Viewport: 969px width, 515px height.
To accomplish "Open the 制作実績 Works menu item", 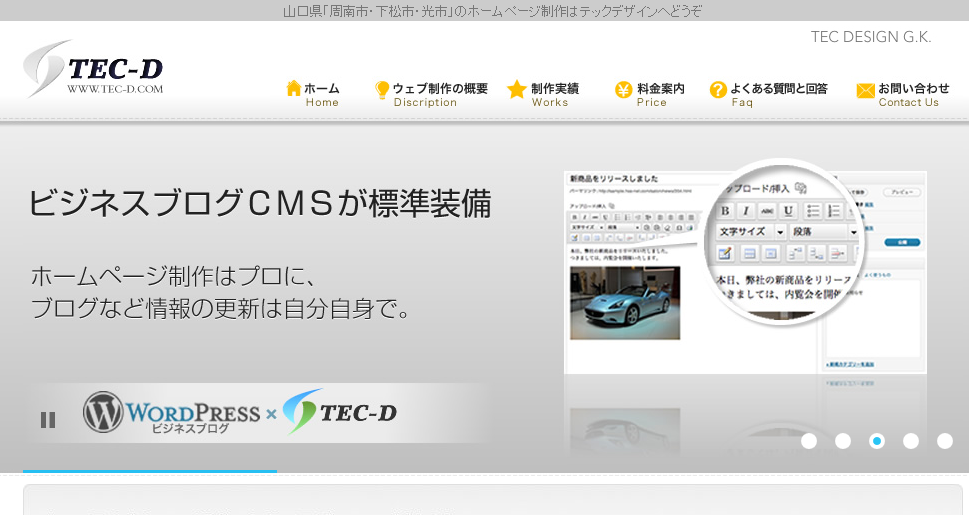I will click(x=554, y=94).
